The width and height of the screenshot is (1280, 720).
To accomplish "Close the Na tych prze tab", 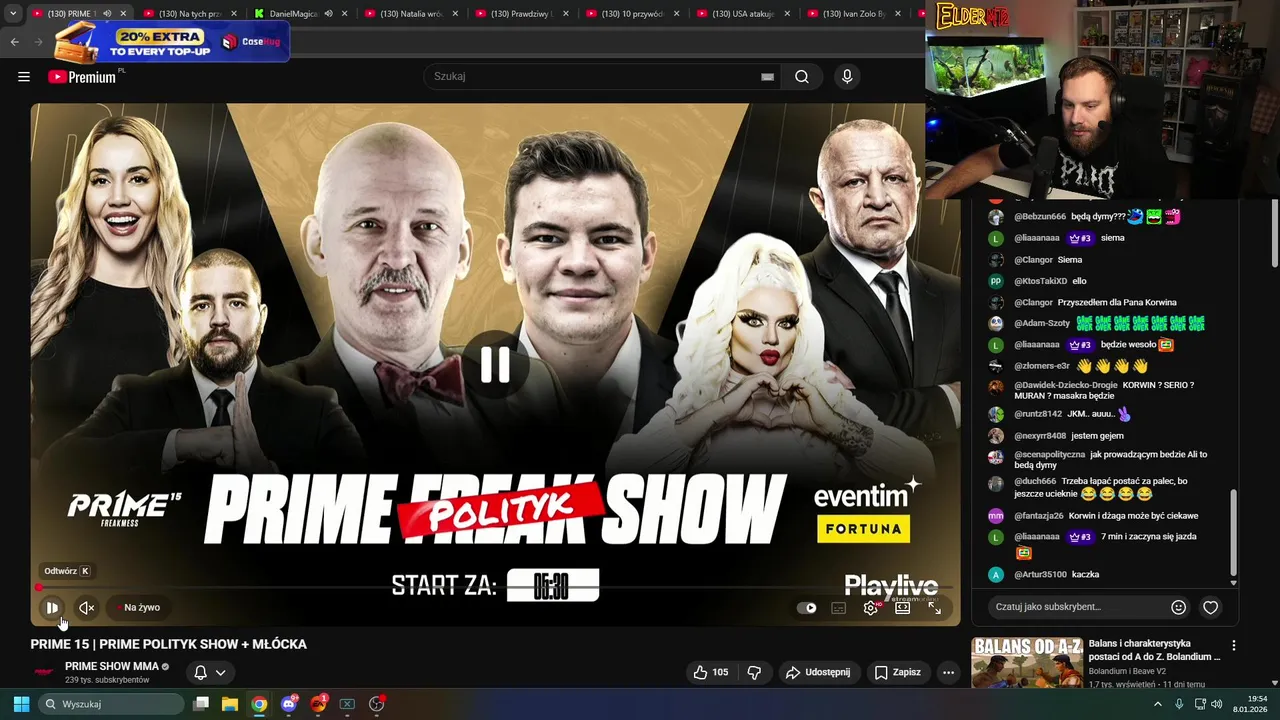I will coord(234,14).
